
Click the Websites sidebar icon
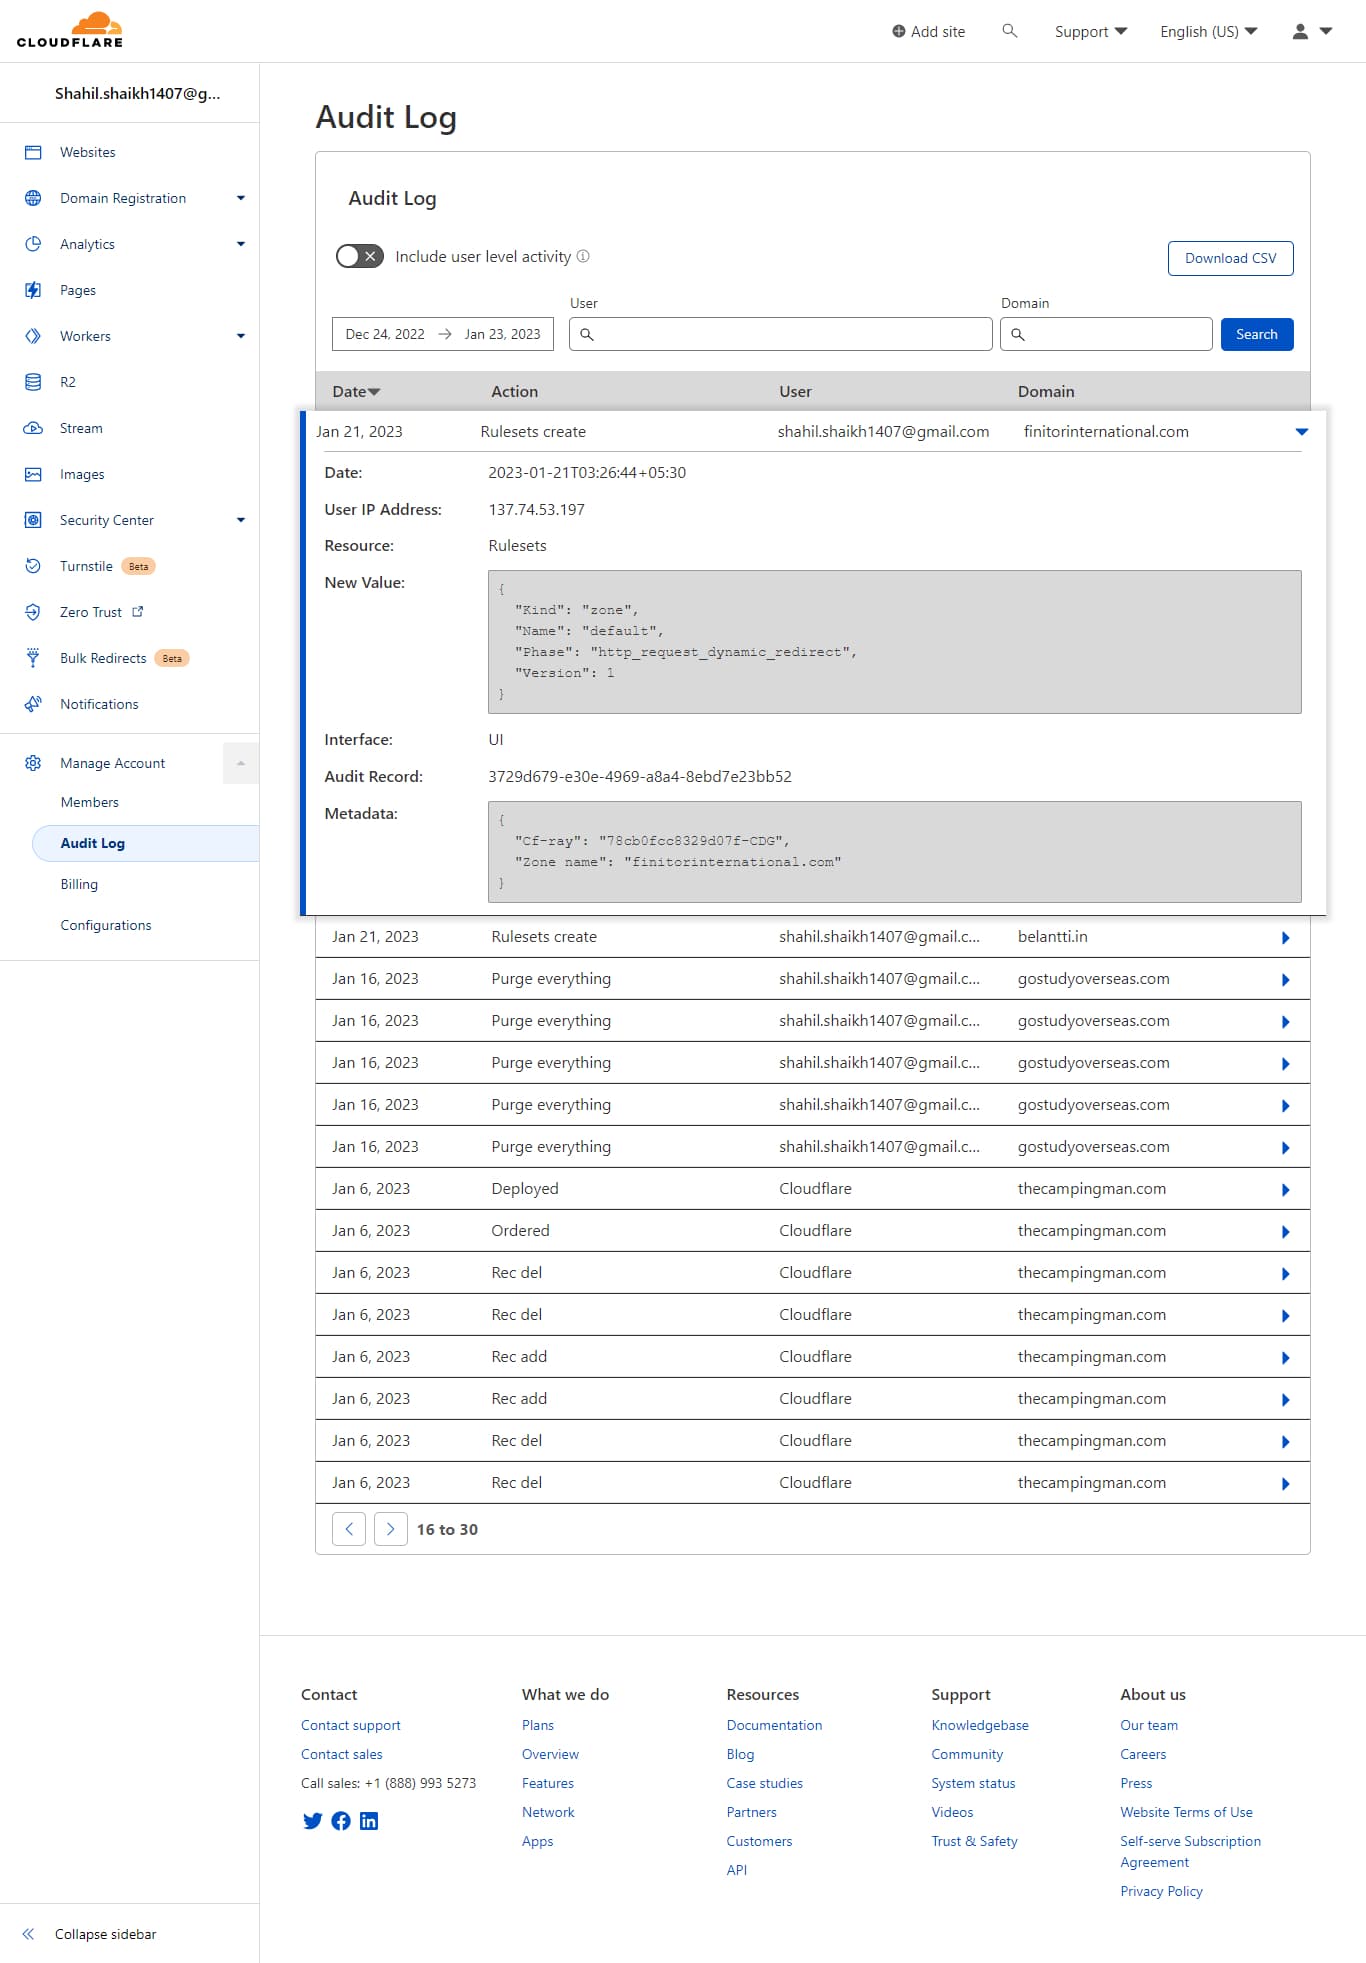pyautogui.click(x=33, y=152)
